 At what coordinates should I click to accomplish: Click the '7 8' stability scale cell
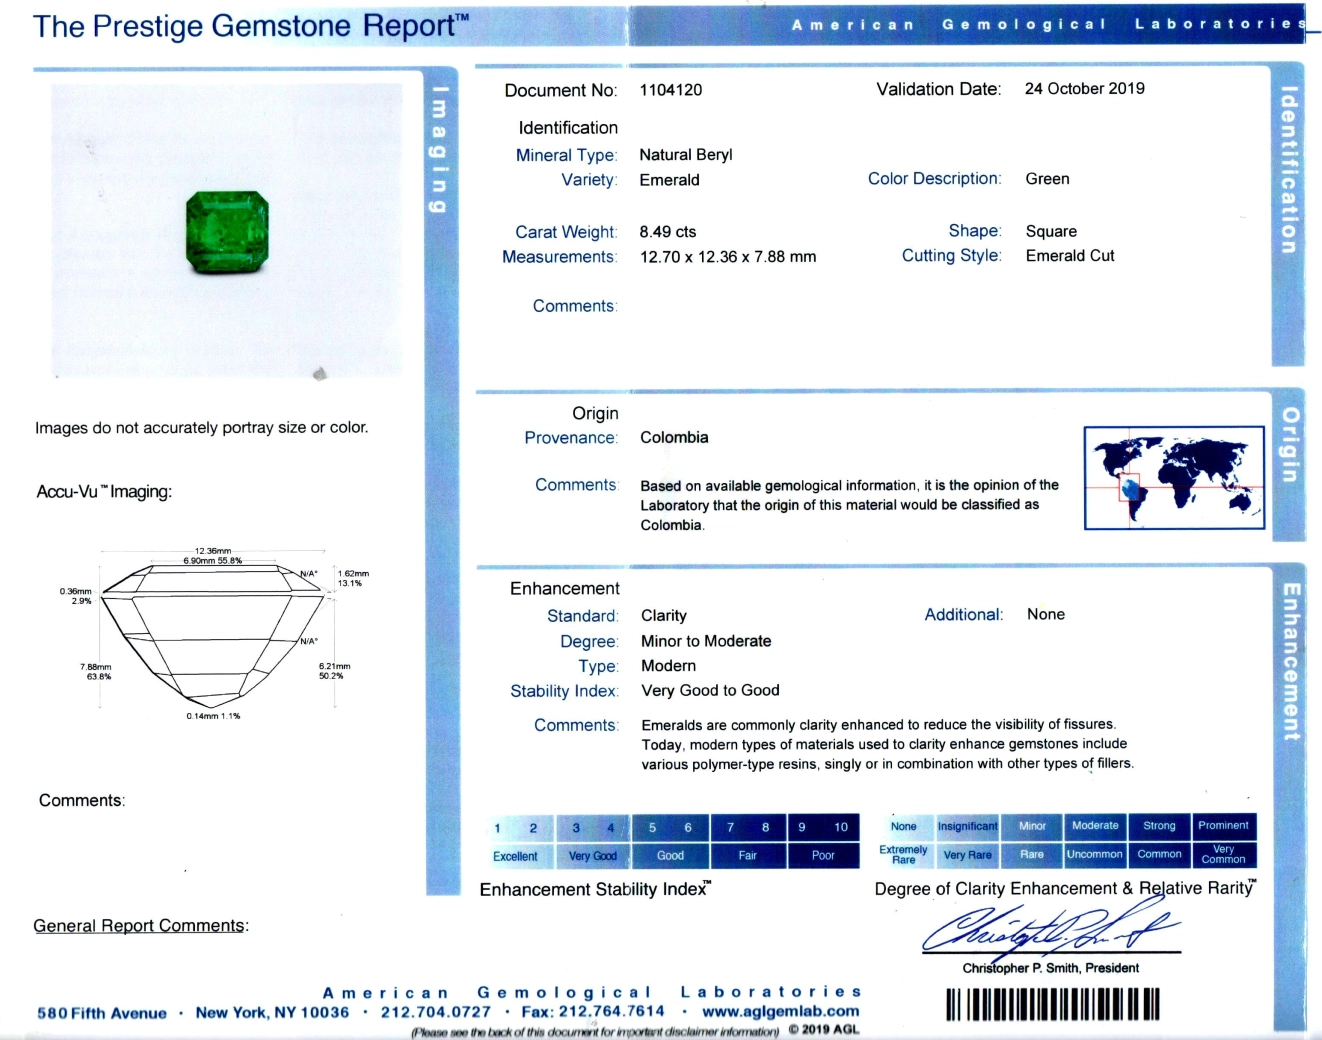coord(748,827)
